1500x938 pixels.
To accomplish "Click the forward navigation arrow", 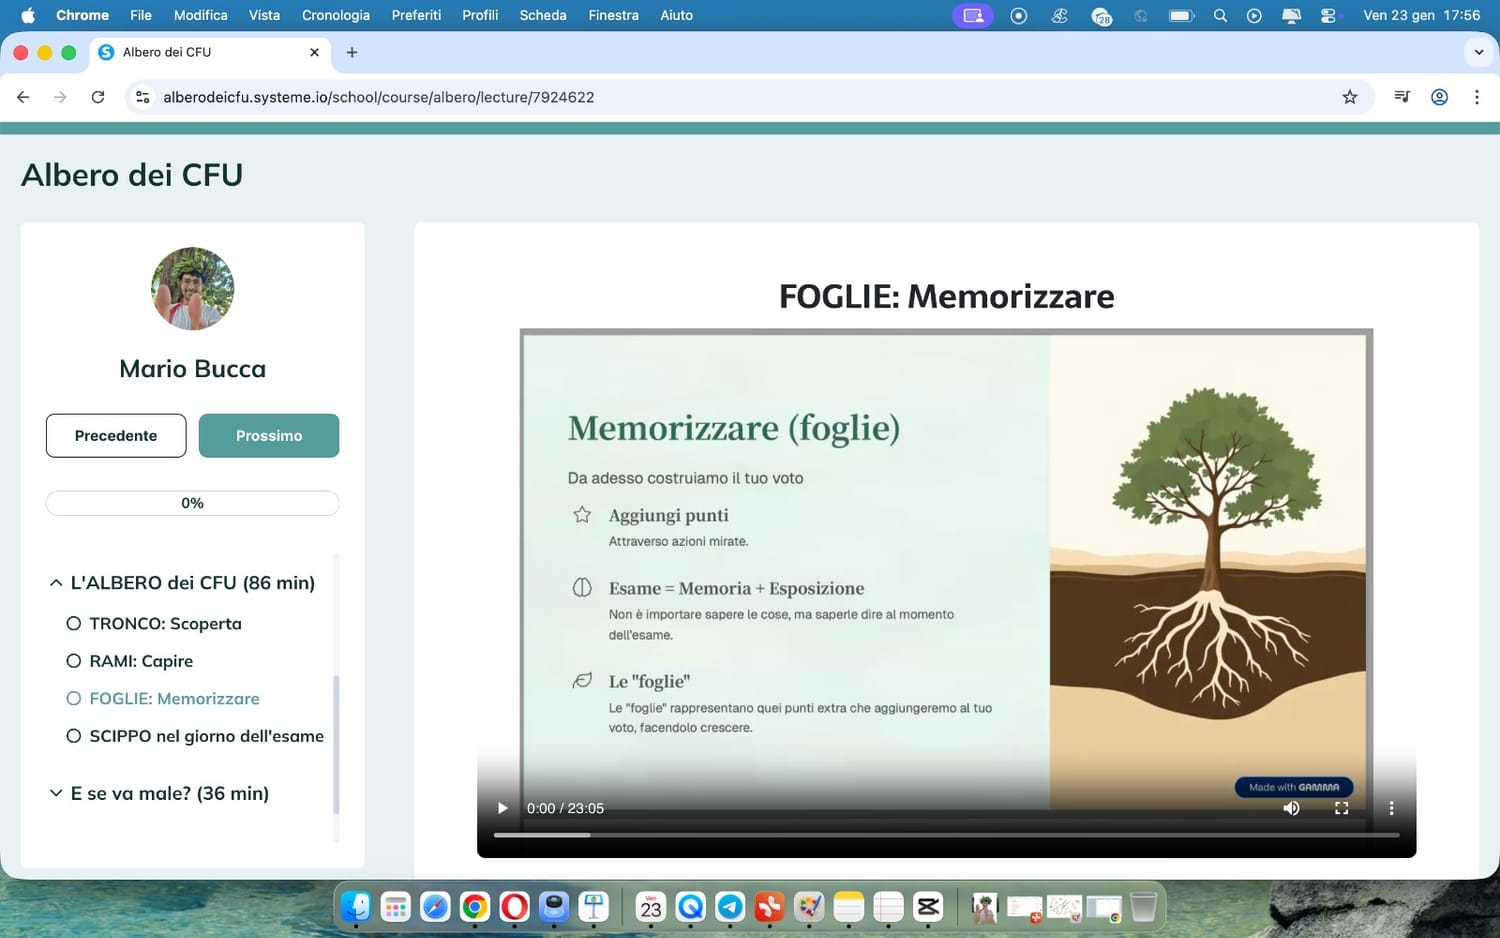I will 60,97.
